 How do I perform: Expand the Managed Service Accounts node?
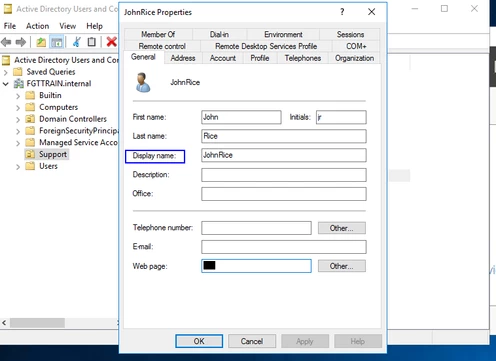(18, 143)
